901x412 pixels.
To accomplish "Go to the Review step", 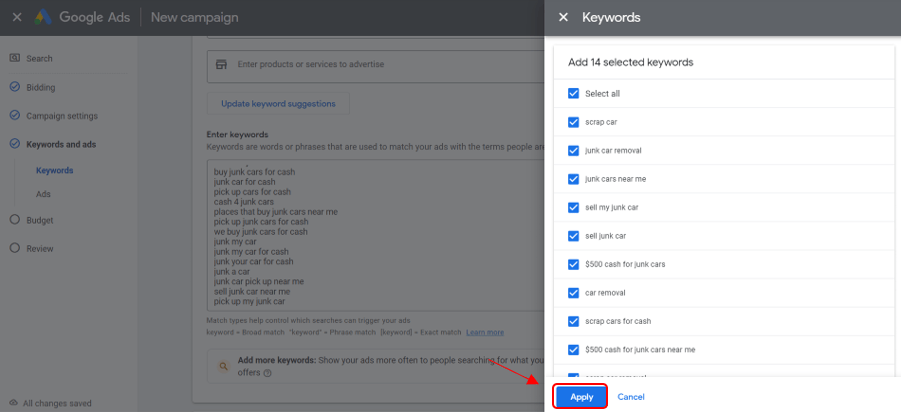I will (x=40, y=249).
